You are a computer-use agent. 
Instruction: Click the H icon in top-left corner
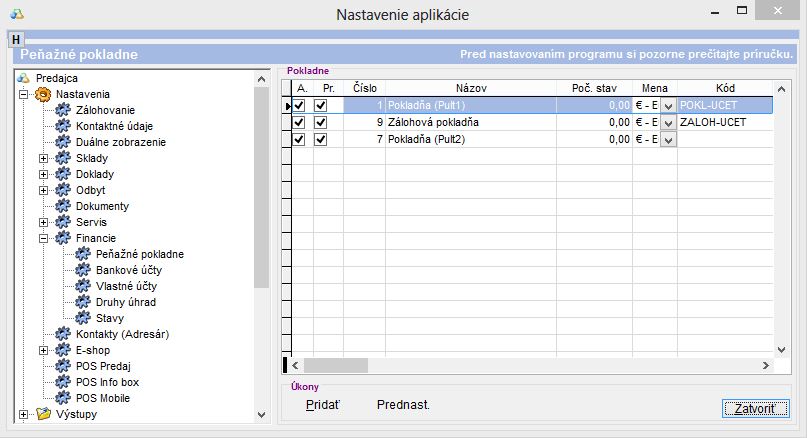pos(16,38)
